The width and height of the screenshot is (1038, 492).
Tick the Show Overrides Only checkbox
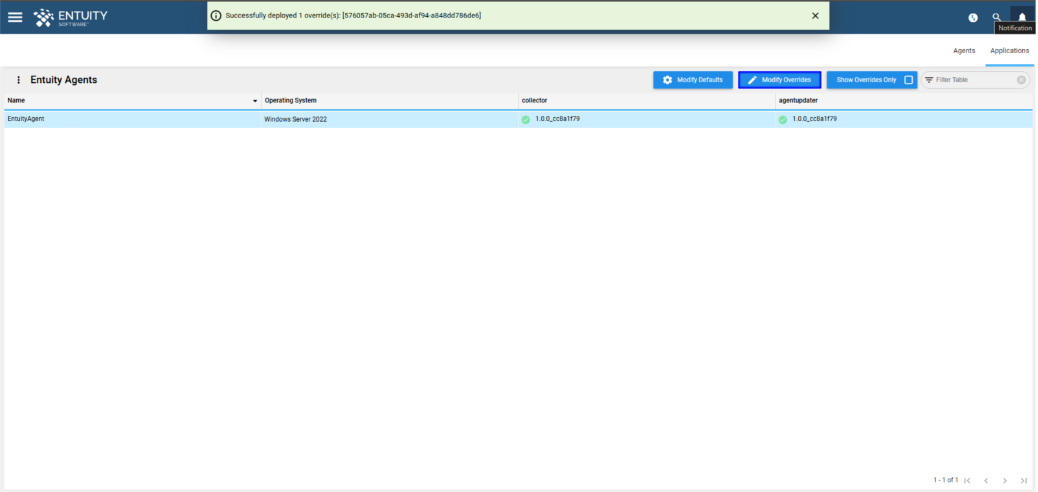click(908, 80)
